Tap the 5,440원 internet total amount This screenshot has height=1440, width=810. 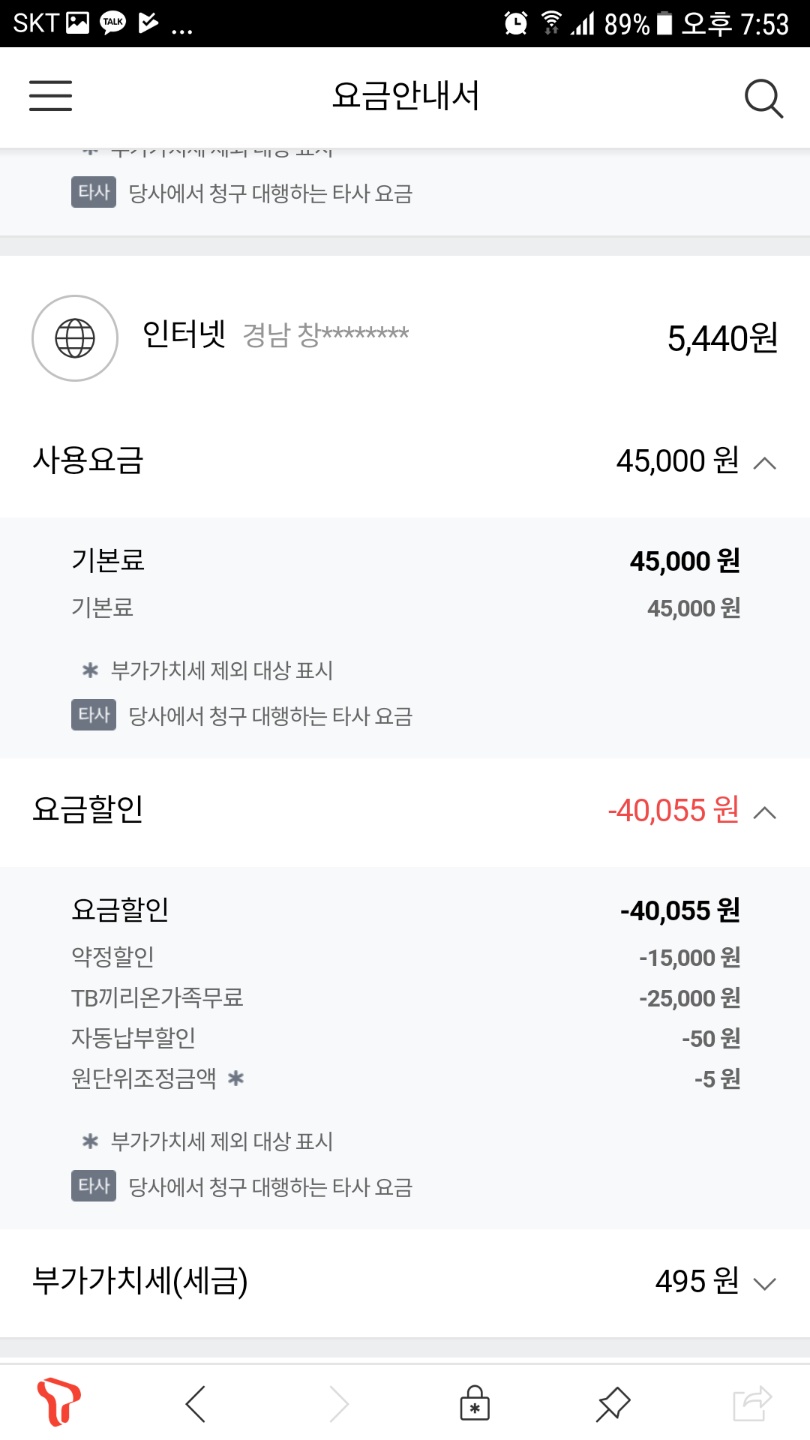pyautogui.click(x=722, y=339)
